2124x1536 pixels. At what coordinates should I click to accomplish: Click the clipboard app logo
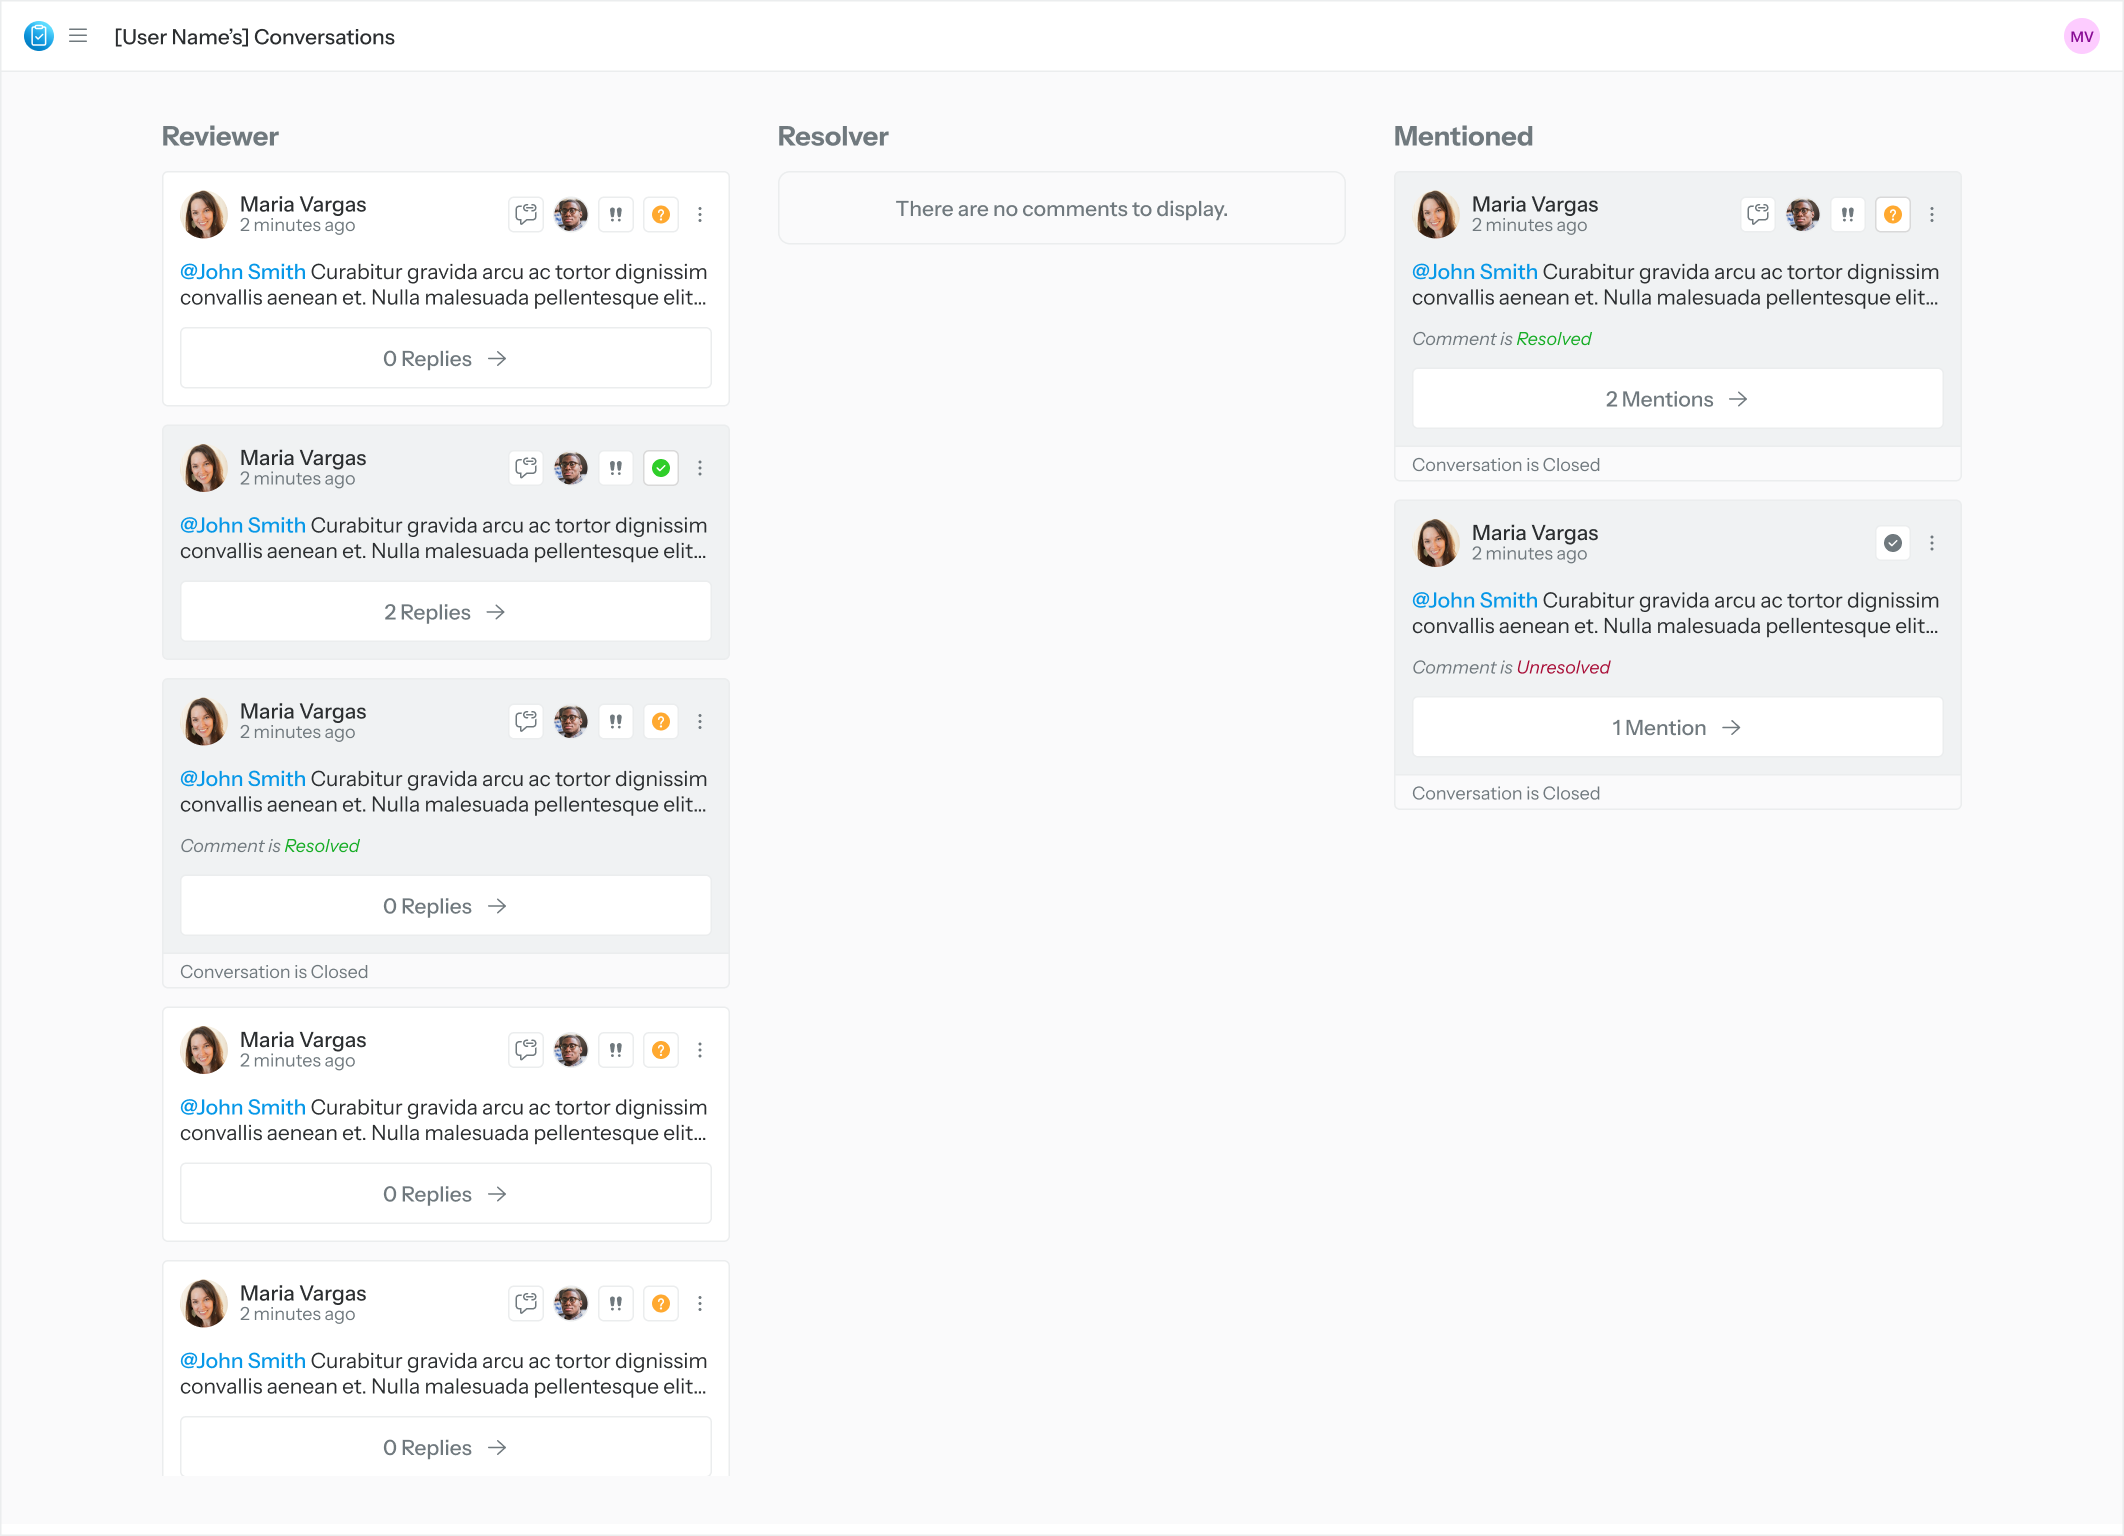click(x=39, y=37)
